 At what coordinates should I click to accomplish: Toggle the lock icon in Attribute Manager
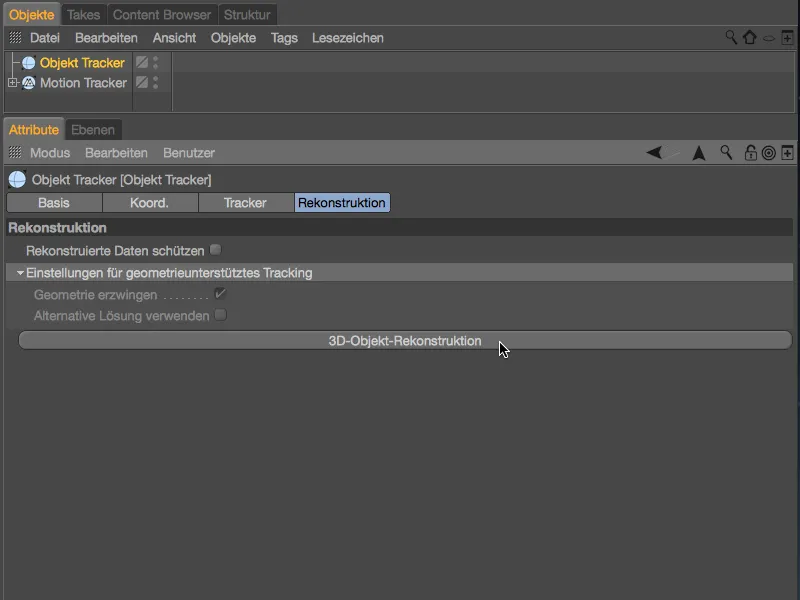point(750,153)
